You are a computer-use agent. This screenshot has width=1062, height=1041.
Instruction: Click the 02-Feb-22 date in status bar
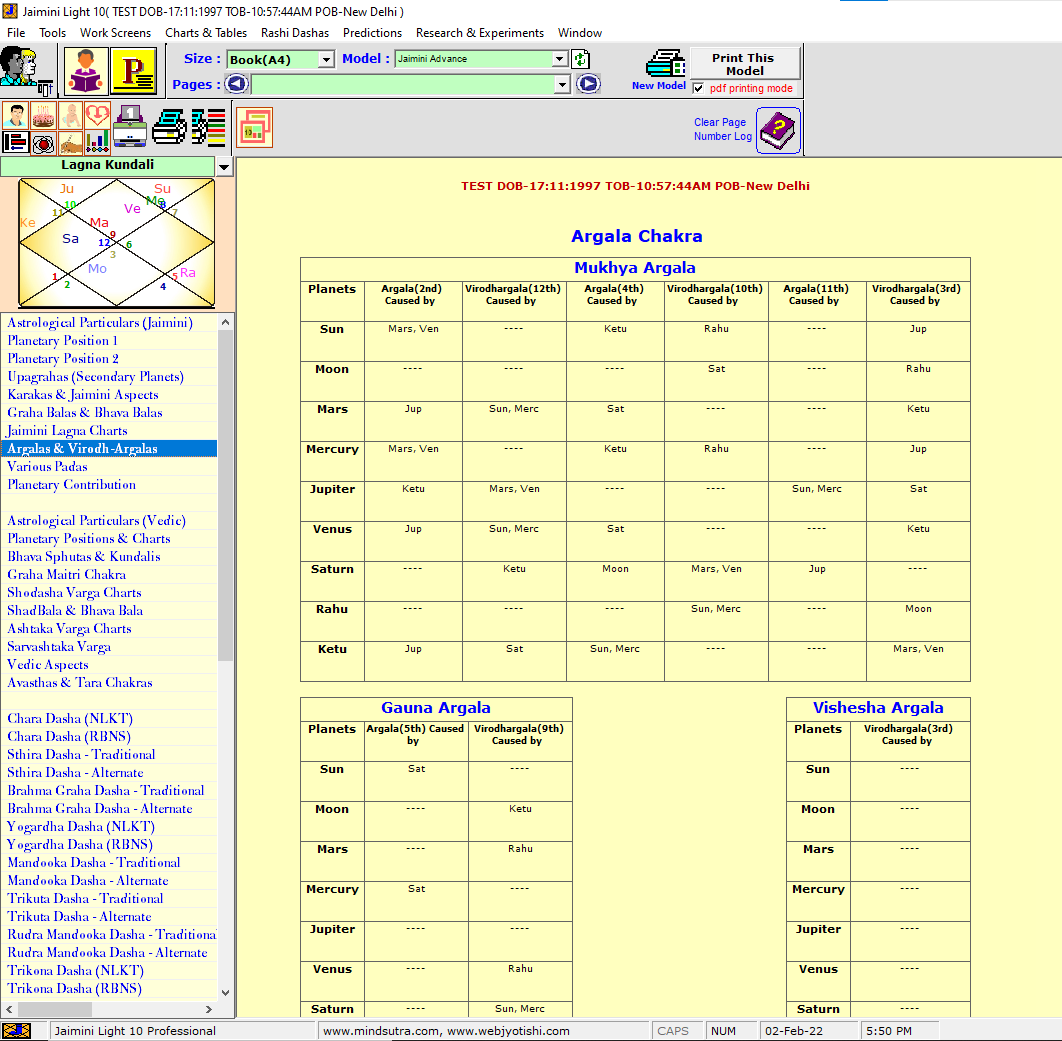794,1031
